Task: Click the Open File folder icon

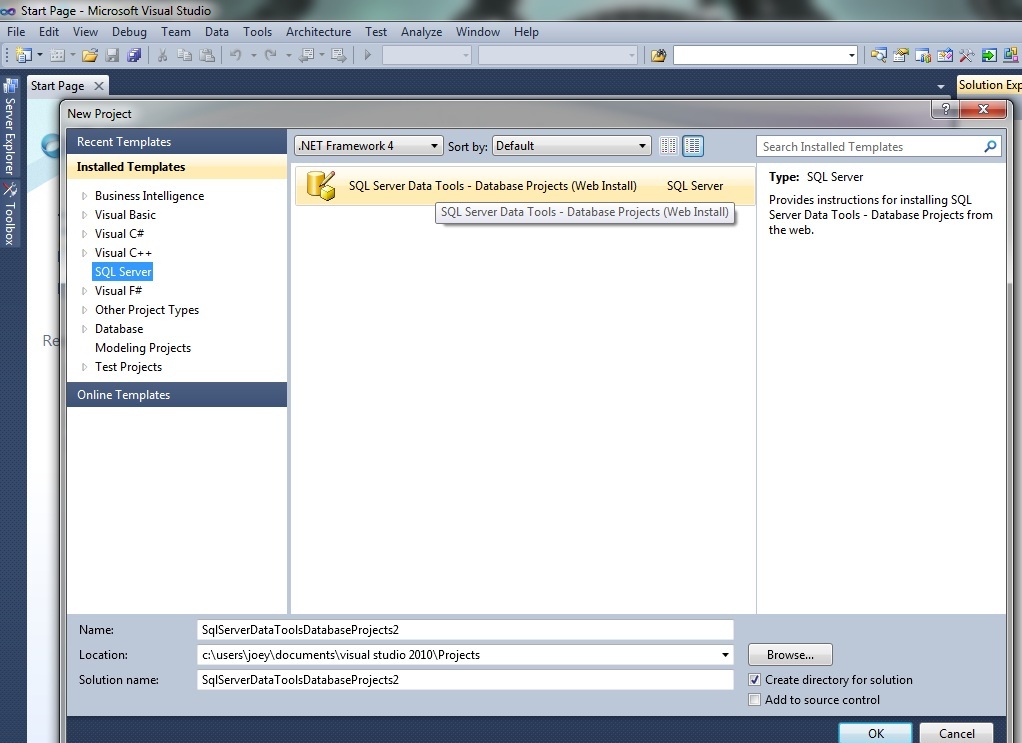Action: click(x=90, y=55)
